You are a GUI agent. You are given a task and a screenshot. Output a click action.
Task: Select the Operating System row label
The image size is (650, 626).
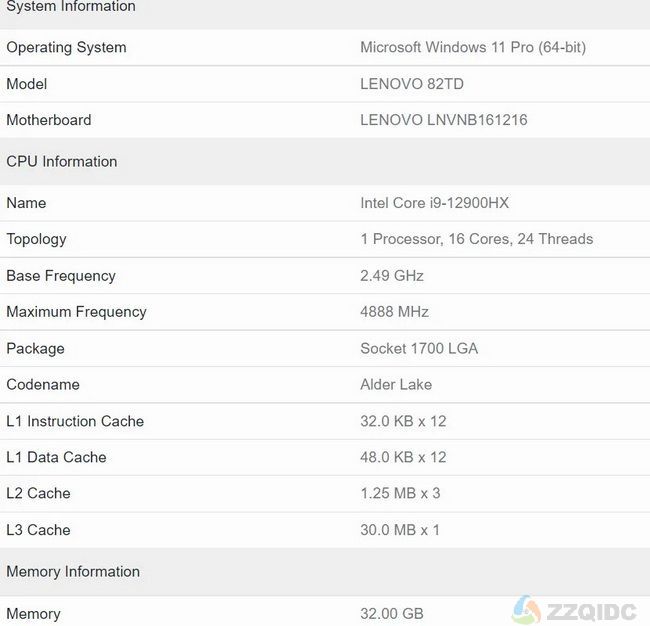coord(66,47)
